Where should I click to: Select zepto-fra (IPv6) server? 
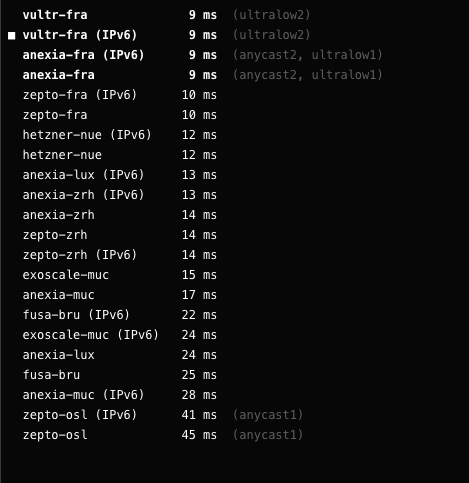tap(120, 95)
